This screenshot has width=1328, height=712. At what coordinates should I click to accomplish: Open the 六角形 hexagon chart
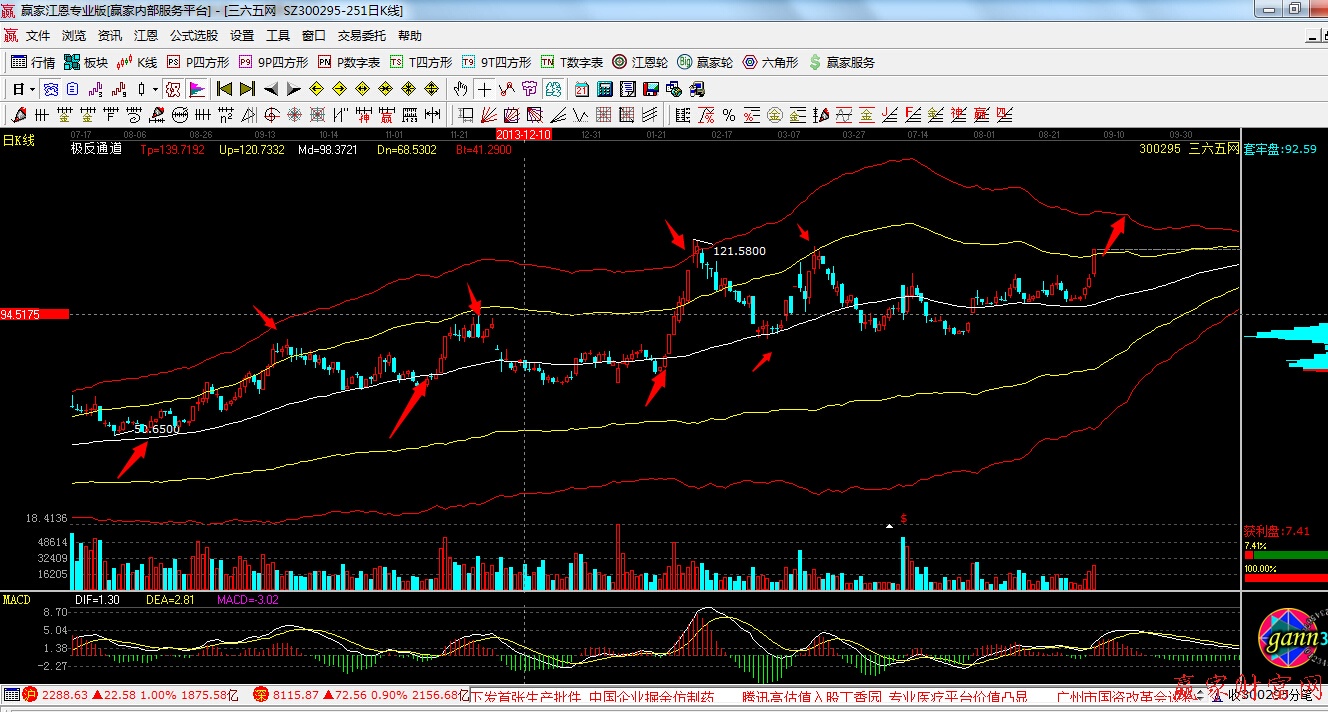[770, 62]
